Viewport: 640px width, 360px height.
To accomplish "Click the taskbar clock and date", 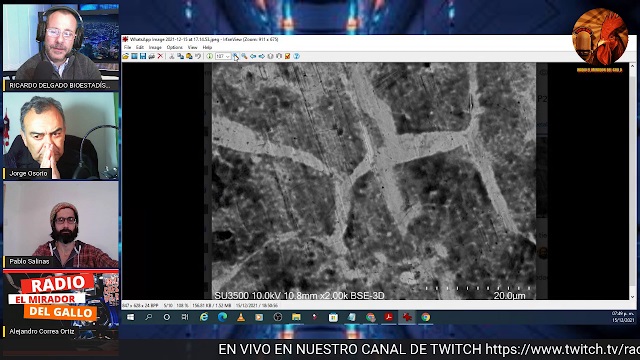I will pyautogui.click(x=623, y=317).
